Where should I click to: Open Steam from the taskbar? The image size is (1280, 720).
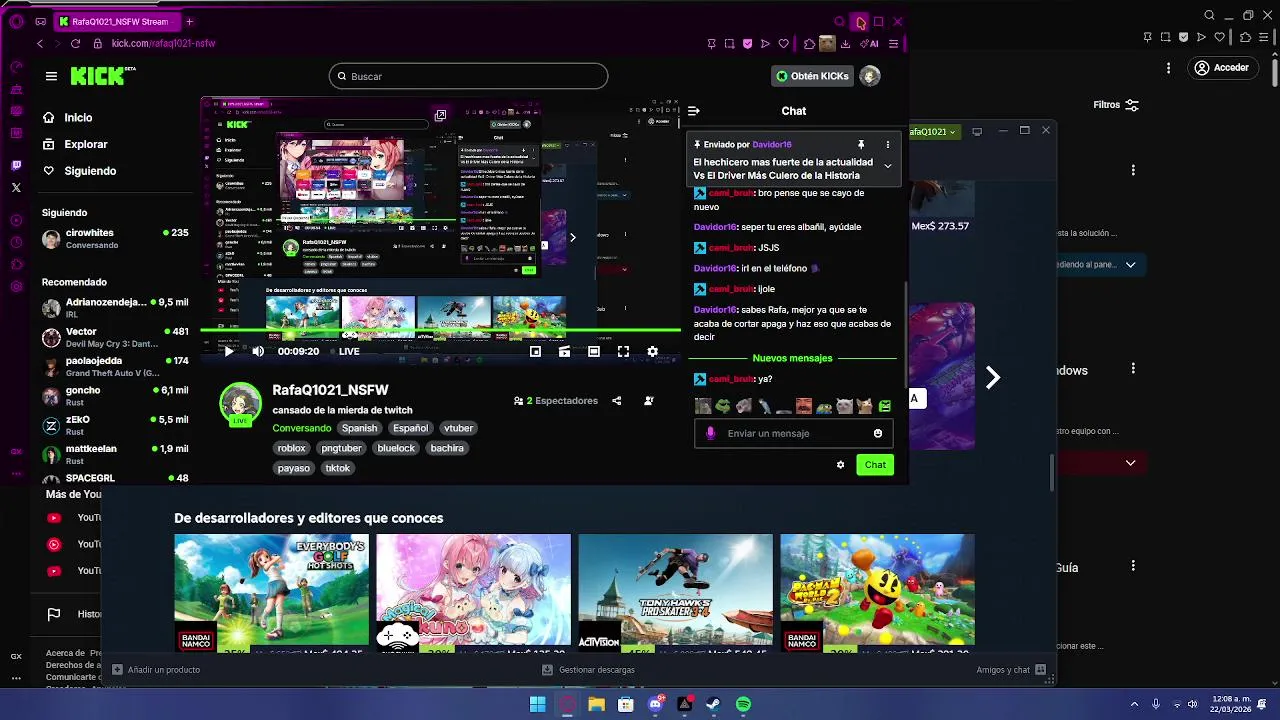coord(714,705)
